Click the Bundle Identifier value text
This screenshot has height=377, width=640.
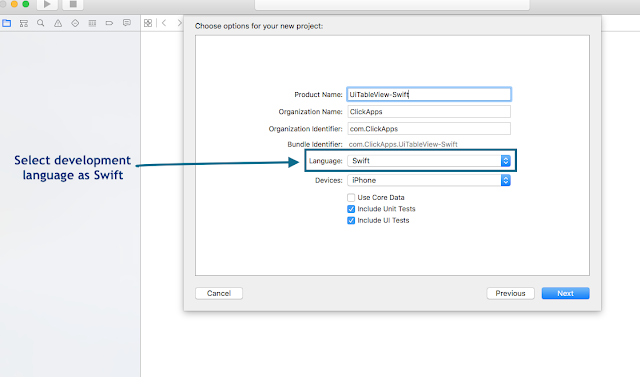pos(403,144)
